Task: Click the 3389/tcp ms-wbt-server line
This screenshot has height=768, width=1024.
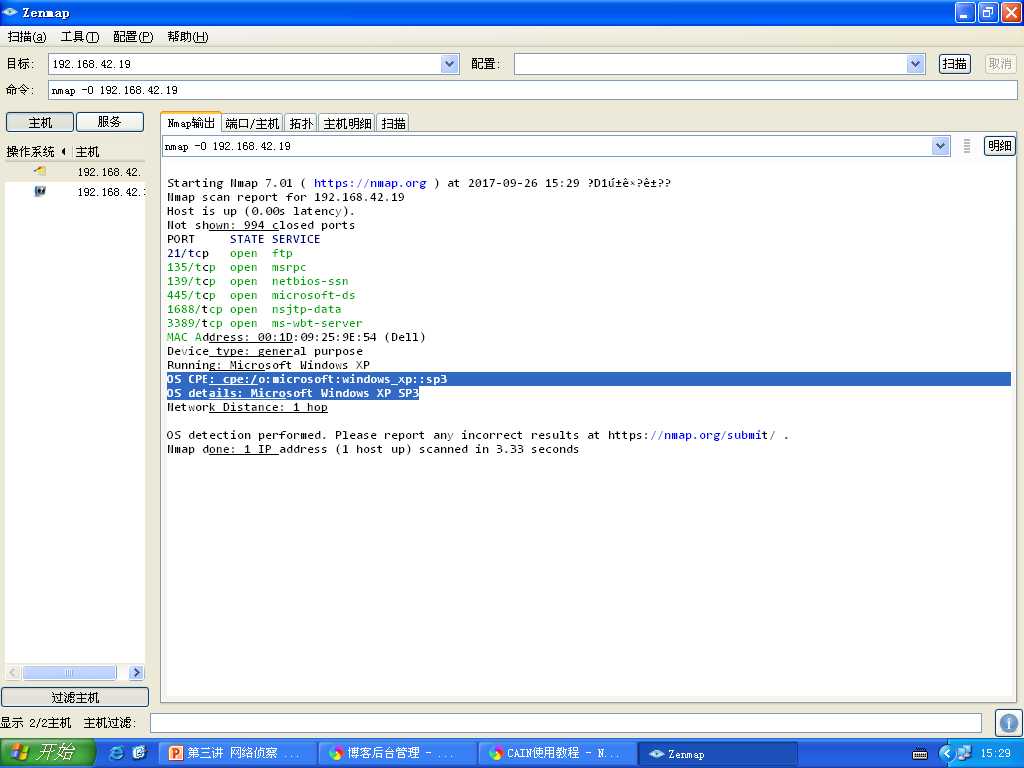Action: 264,323
